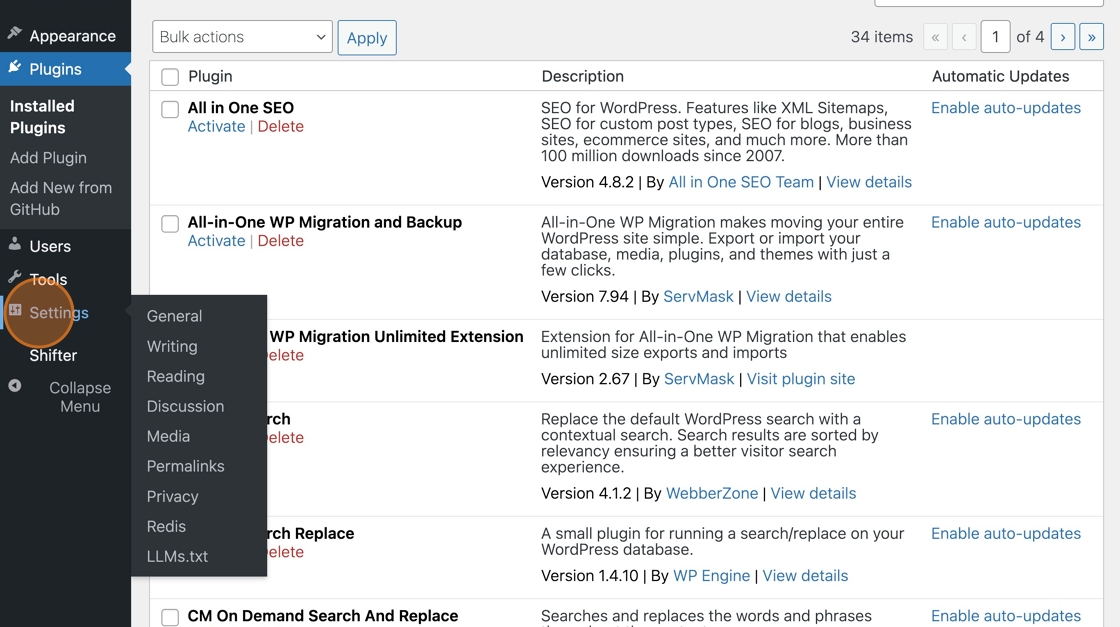Check the All in One SEO checkbox
The width and height of the screenshot is (1120, 627).
(170, 109)
